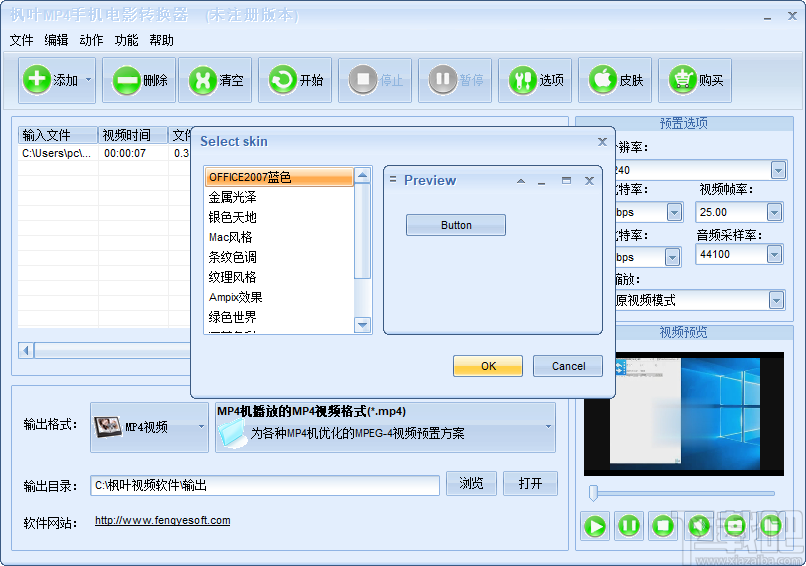
Task: Start conversion with 开始 button
Action: pos(296,80)
